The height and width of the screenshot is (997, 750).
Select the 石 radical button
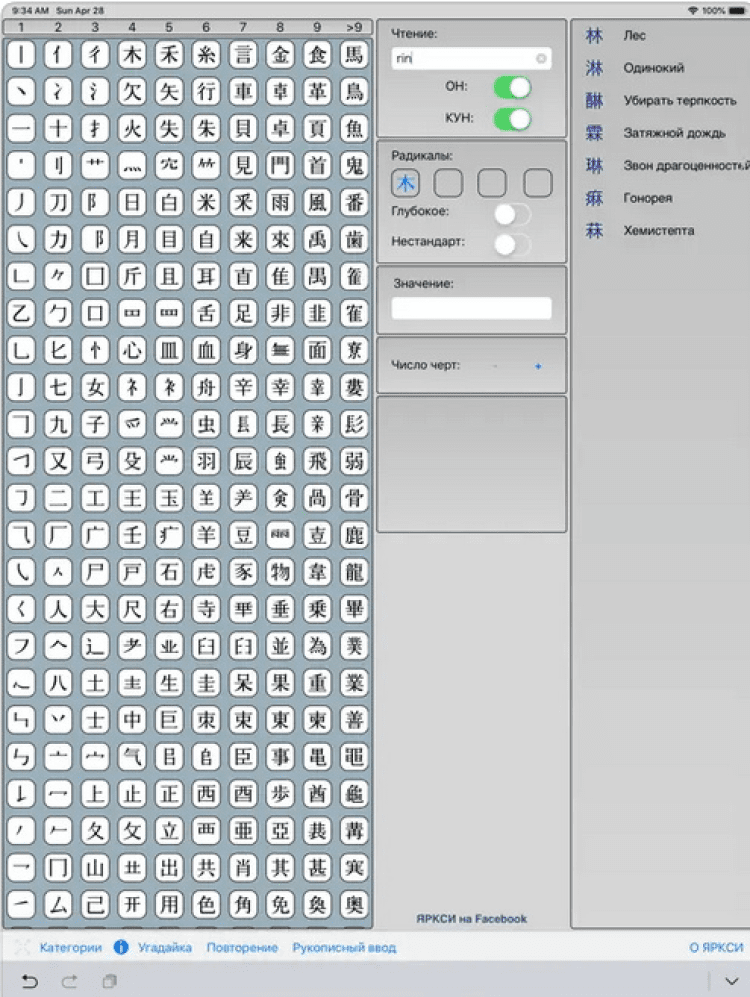168,572
